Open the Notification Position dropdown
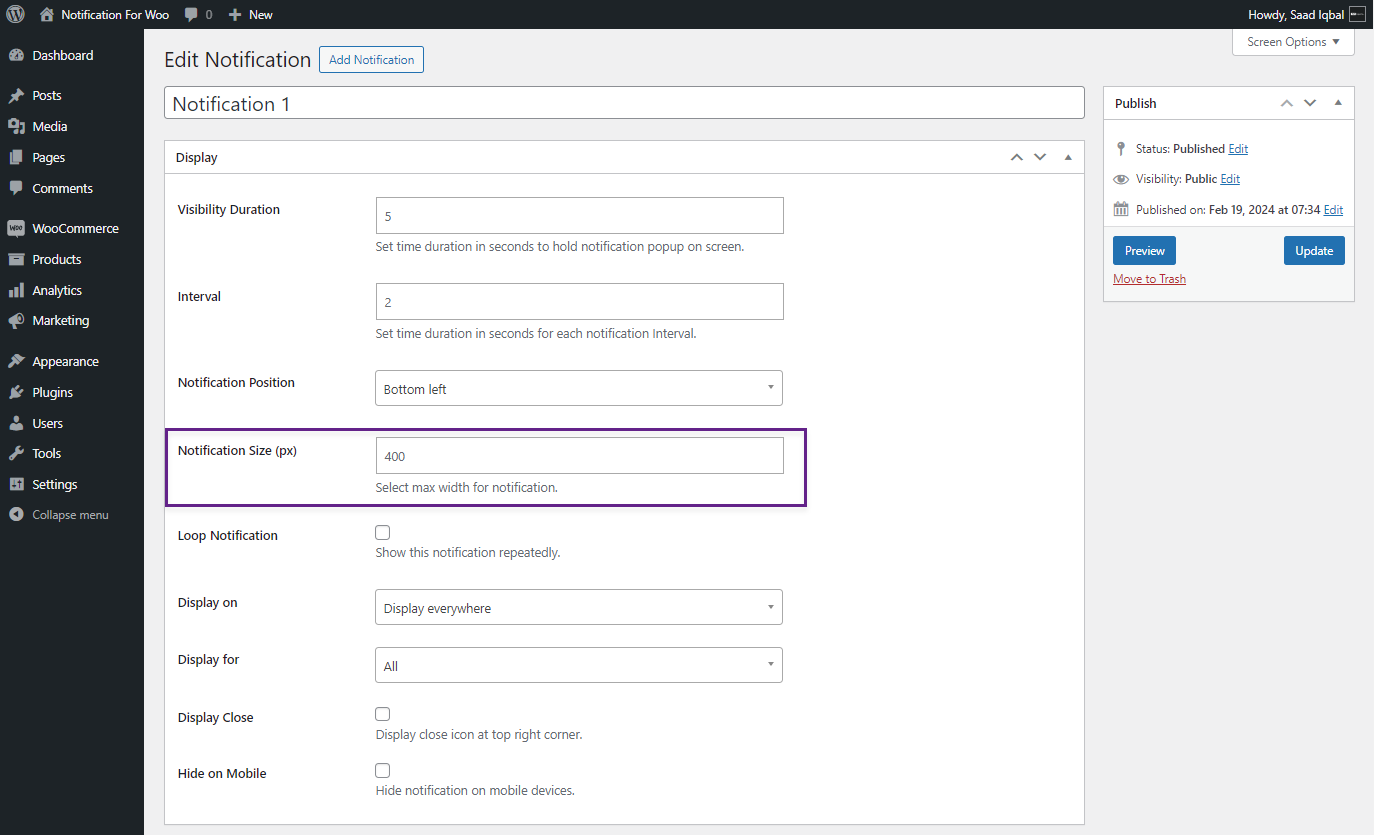Image resolution: width=1374 pixels, height=835 pixels. (x=579, y=389)
